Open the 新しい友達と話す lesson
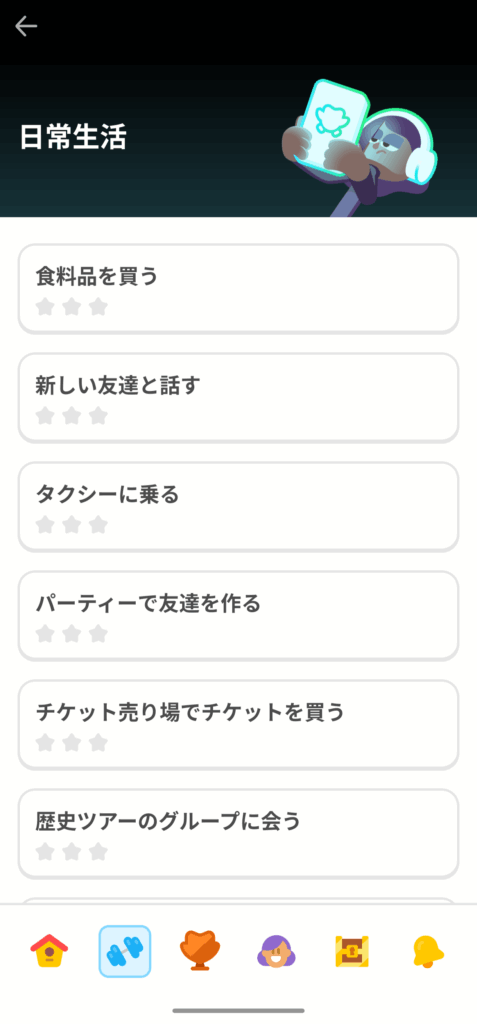 coord(238,398)
